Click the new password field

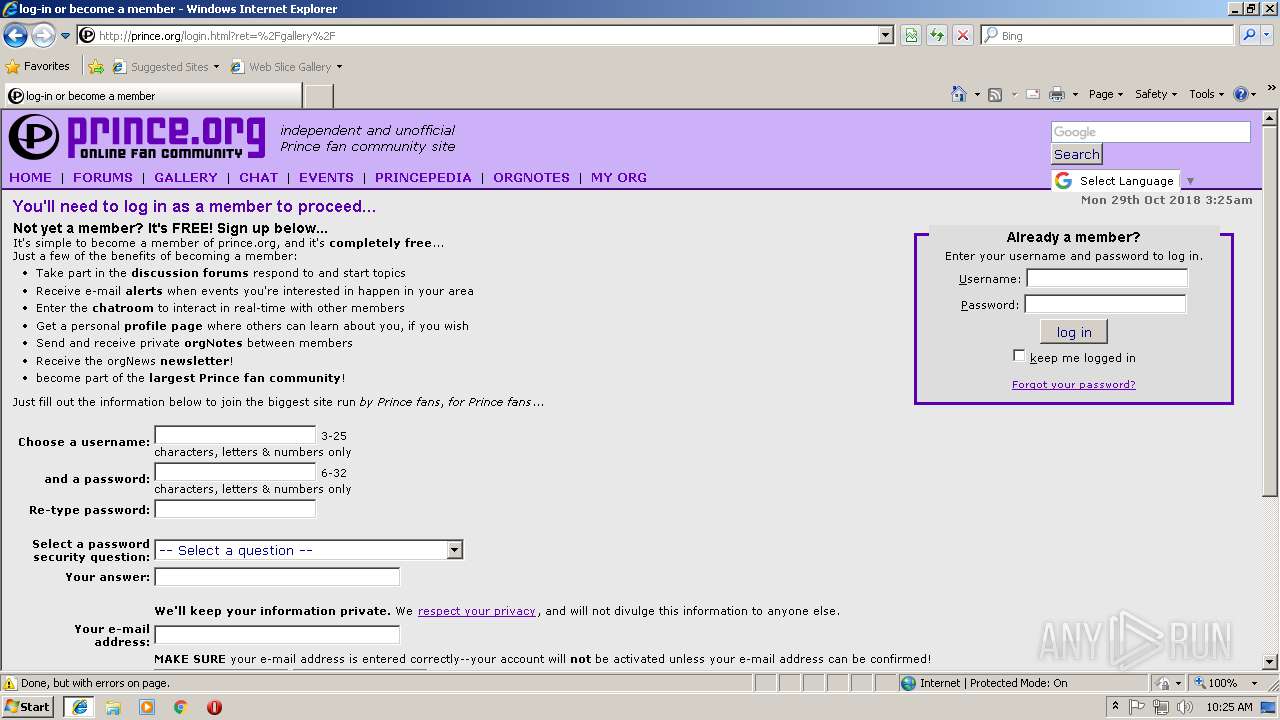coord(235,472)
